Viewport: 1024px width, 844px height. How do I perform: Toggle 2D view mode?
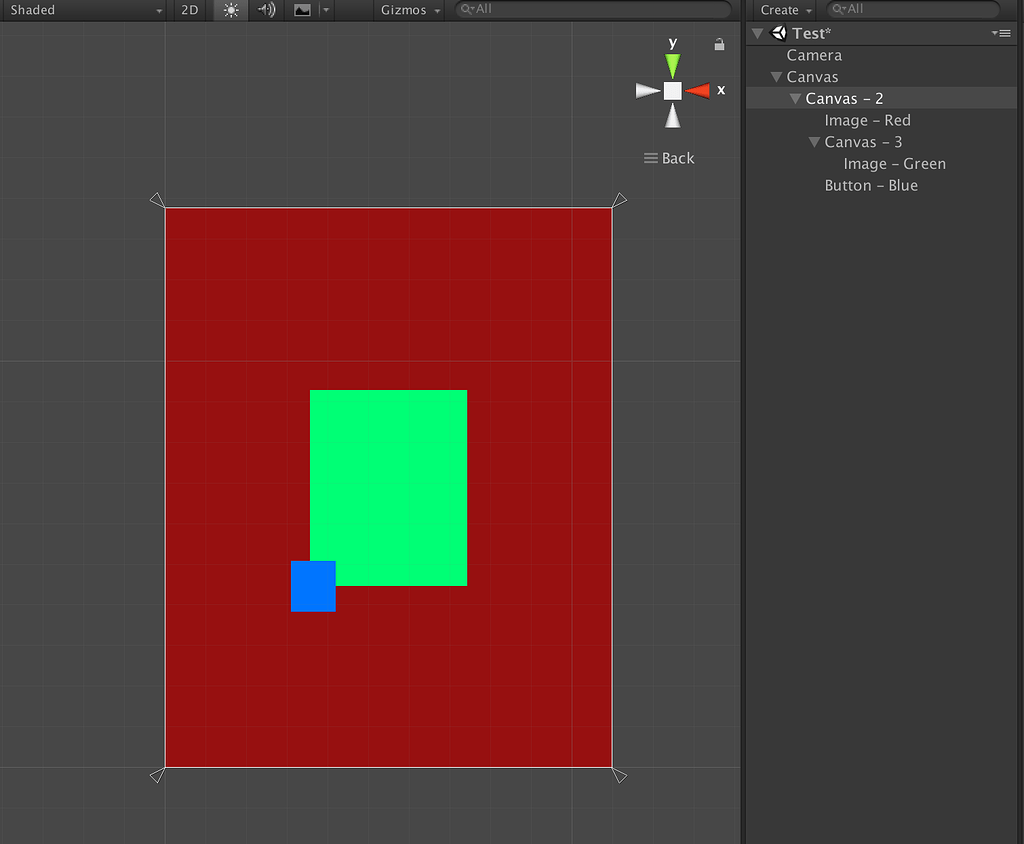pos(189,10)
